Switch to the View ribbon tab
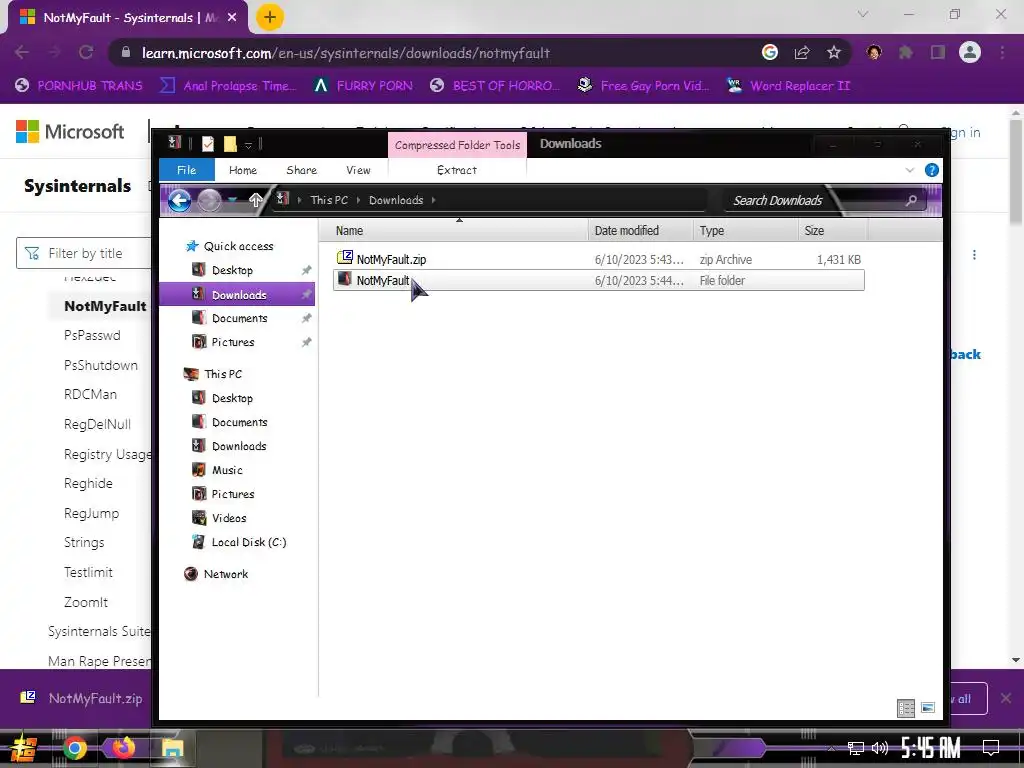This screenshot has width=1024, height=768. 358,170
